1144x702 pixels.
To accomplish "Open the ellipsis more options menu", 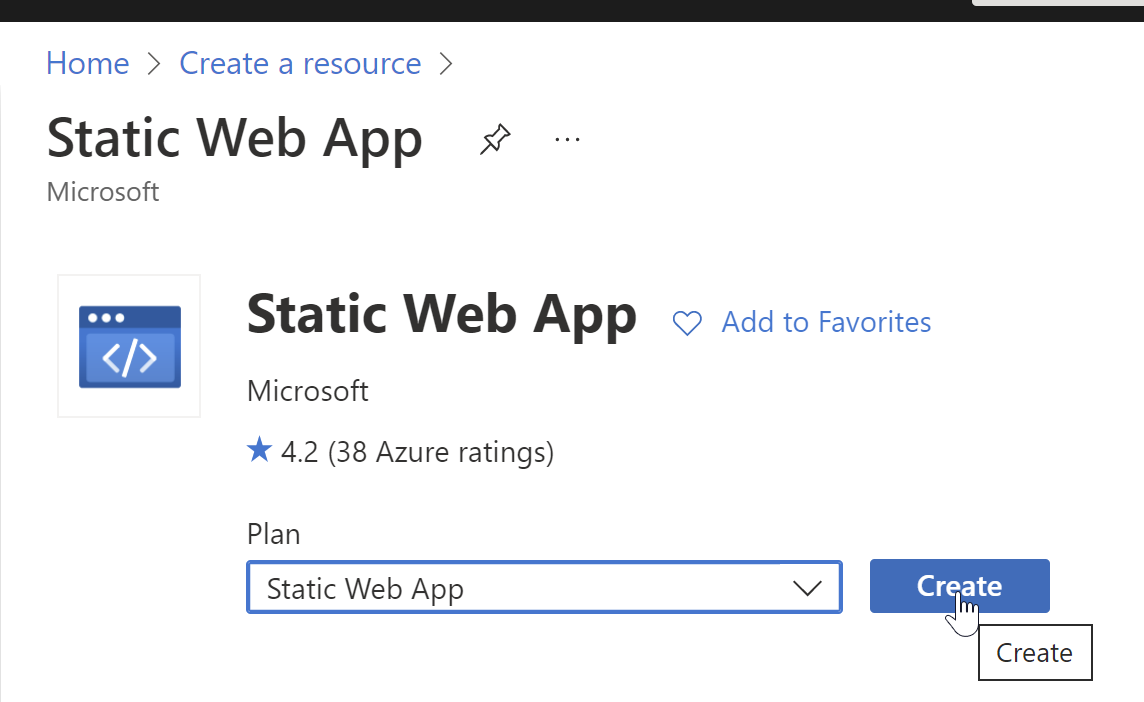I will [x=567, y=139].
